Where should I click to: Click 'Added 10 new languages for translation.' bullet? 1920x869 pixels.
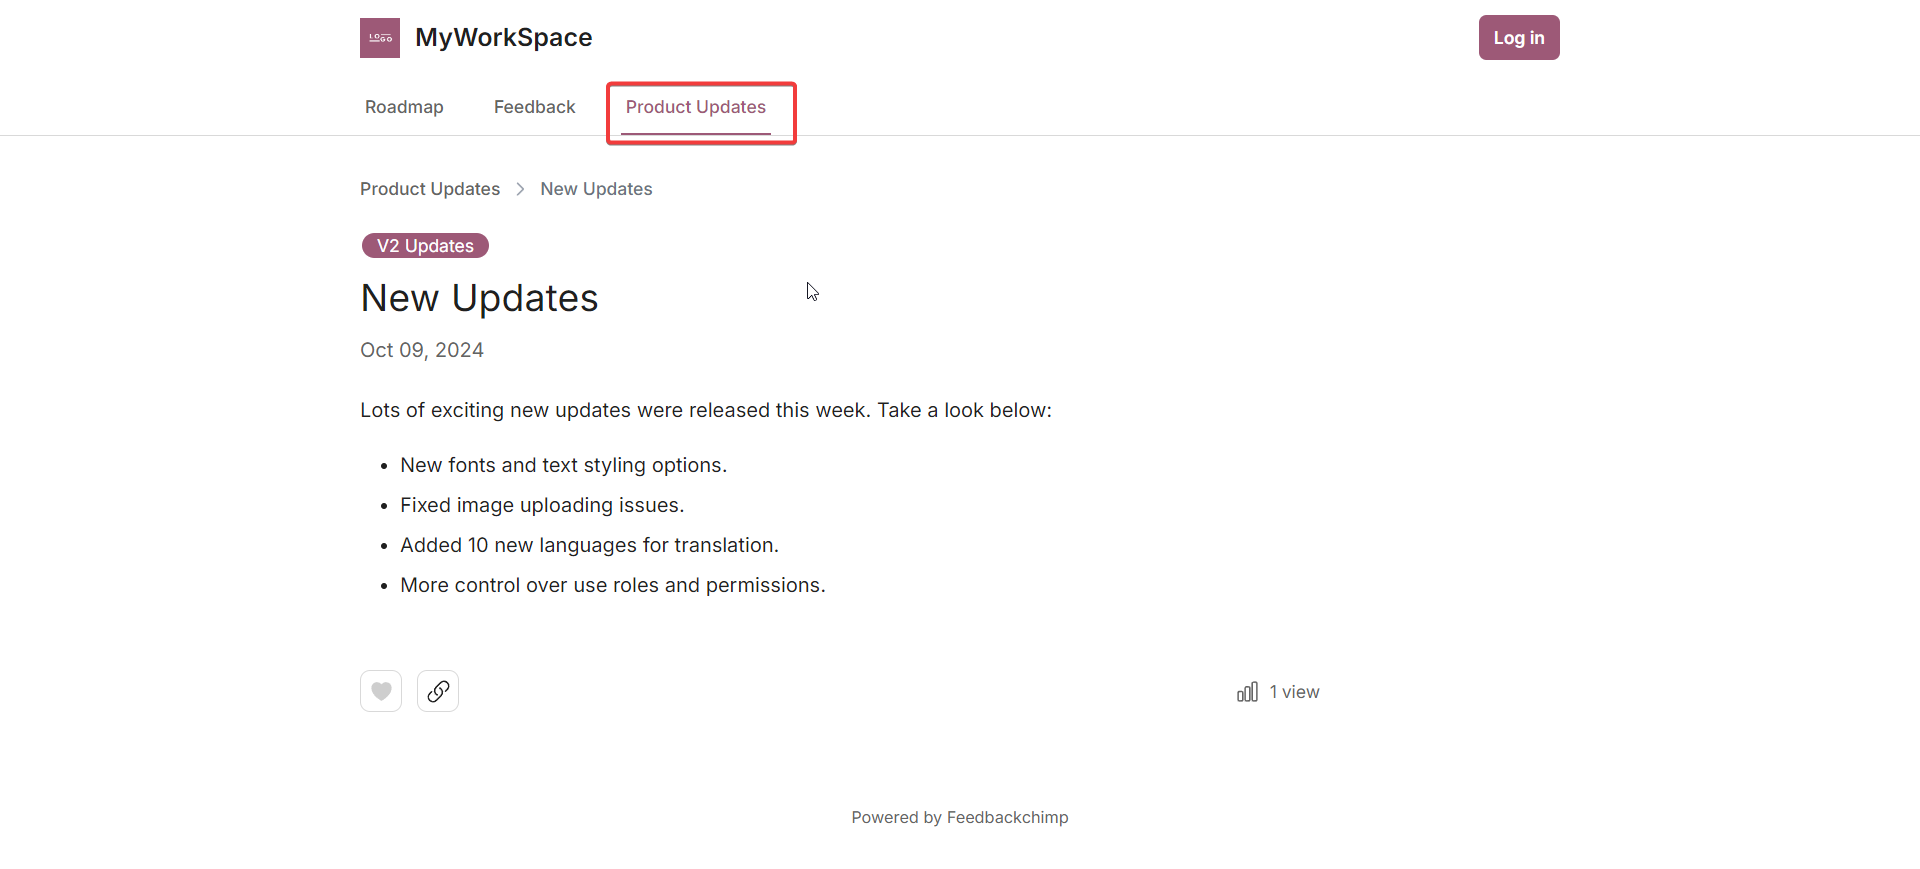point(589,545)
